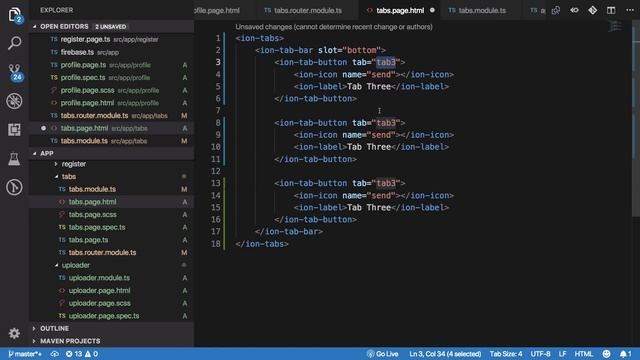Open the Explorer view in activity bar

pos(14,15)
